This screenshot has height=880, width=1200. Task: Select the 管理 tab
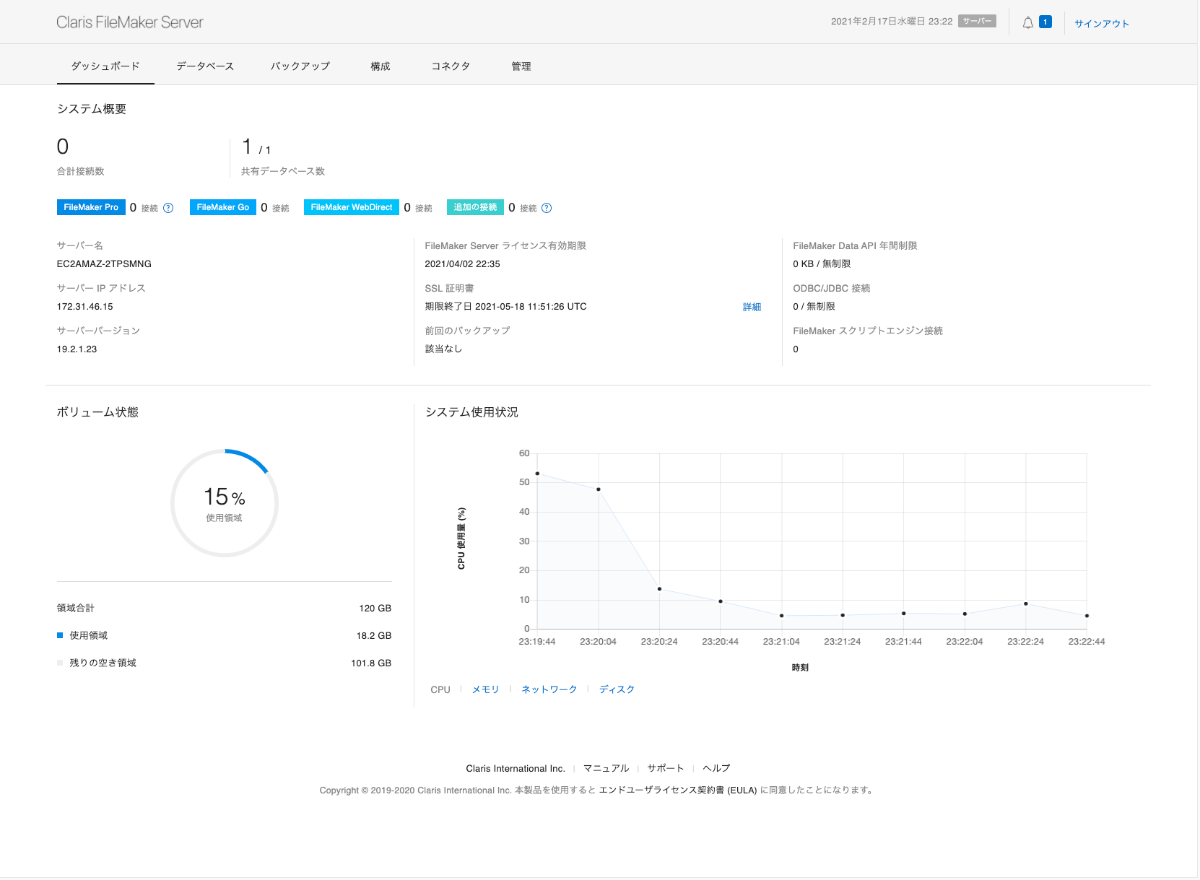pyautogui.click(x=521, y=66)
